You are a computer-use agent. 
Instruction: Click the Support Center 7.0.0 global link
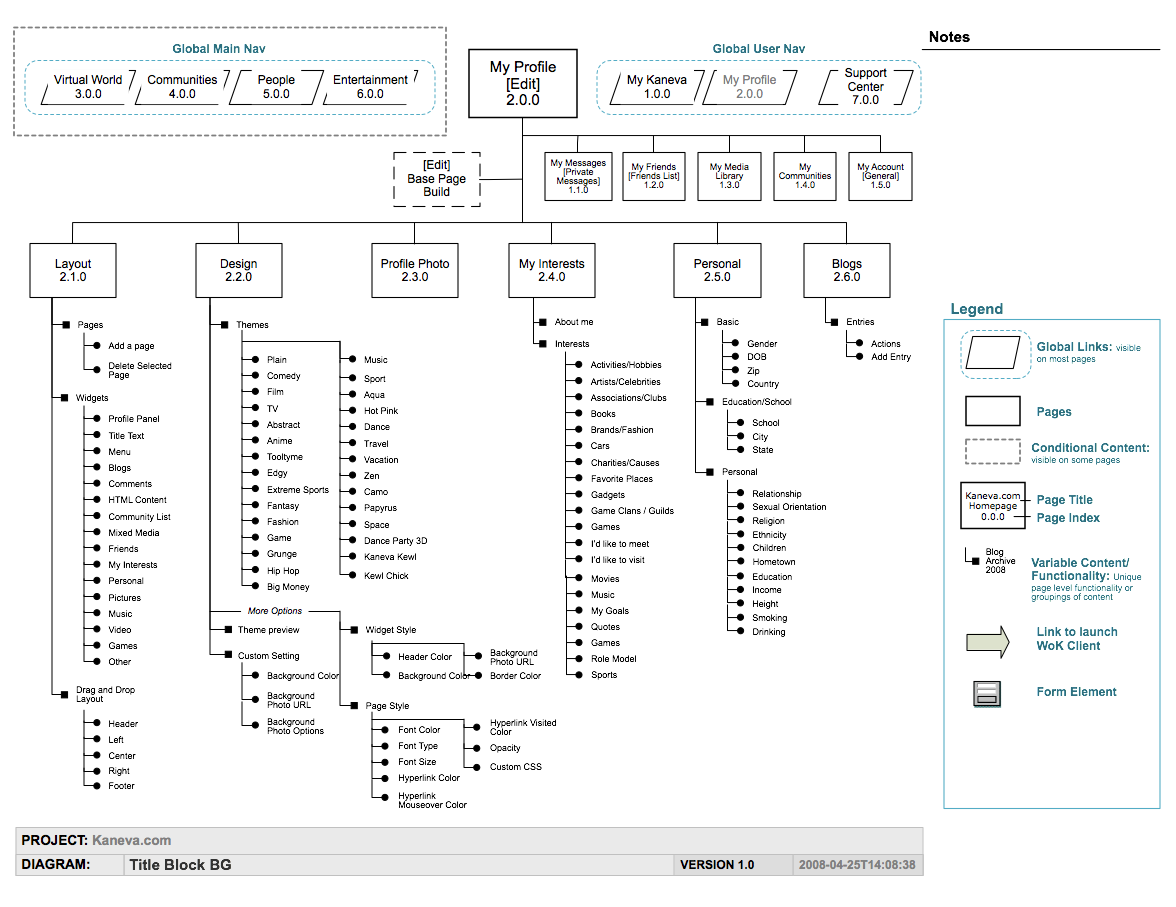(866, 87)
